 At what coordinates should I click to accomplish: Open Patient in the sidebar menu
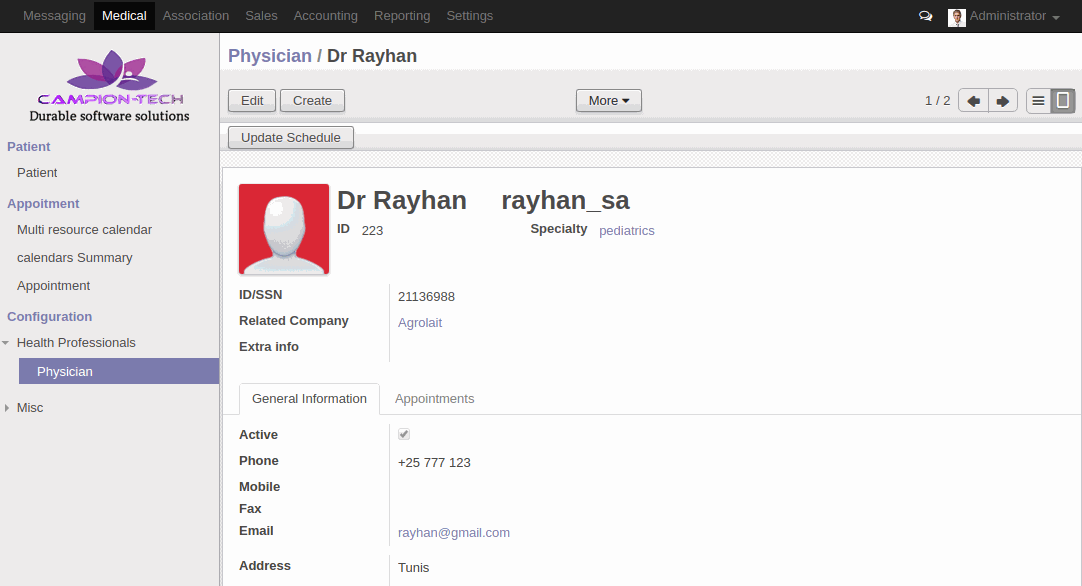pos(37,173)
